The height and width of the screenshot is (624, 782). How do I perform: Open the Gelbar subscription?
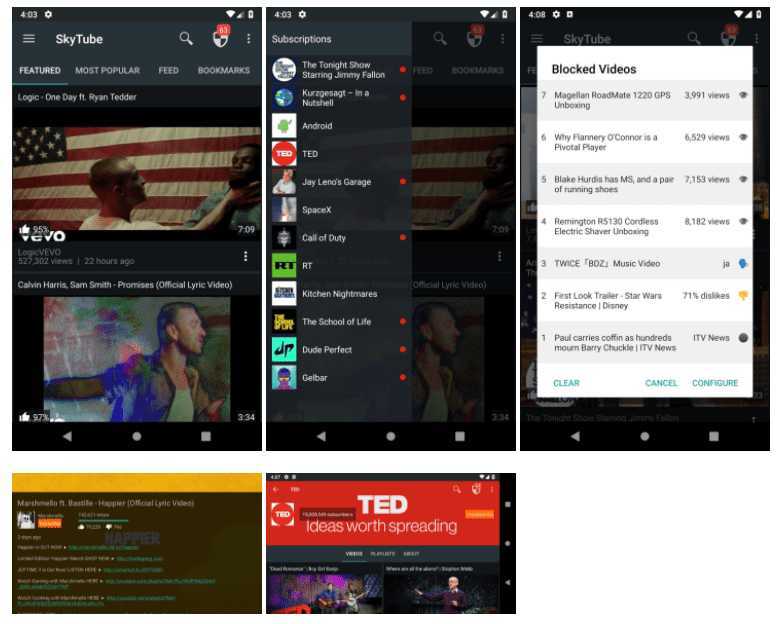tap(339, 378)
